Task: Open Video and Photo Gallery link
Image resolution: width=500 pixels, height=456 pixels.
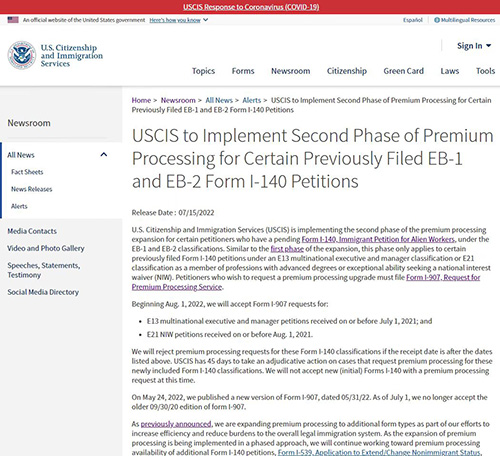Action: pos(46,248)
